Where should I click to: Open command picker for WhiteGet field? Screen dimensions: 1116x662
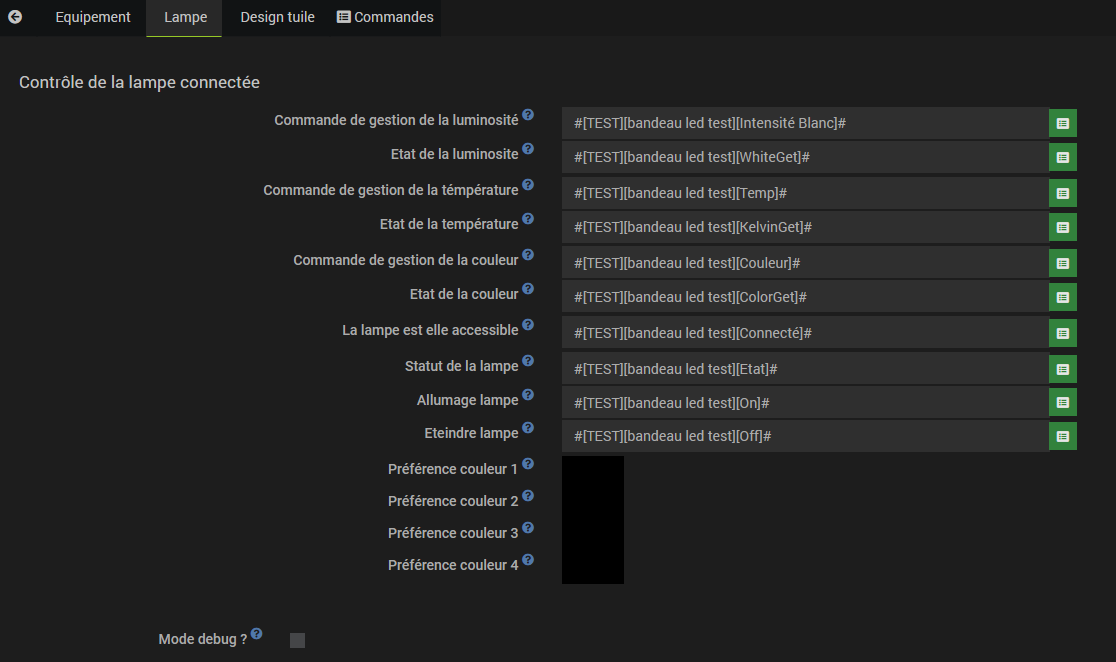pos(1063,157)
